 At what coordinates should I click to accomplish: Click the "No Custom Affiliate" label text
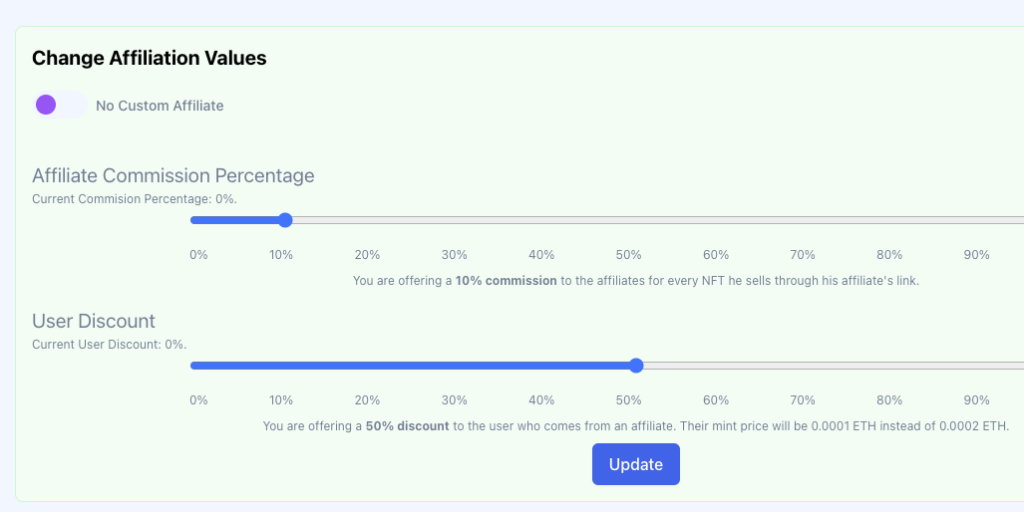159,105
